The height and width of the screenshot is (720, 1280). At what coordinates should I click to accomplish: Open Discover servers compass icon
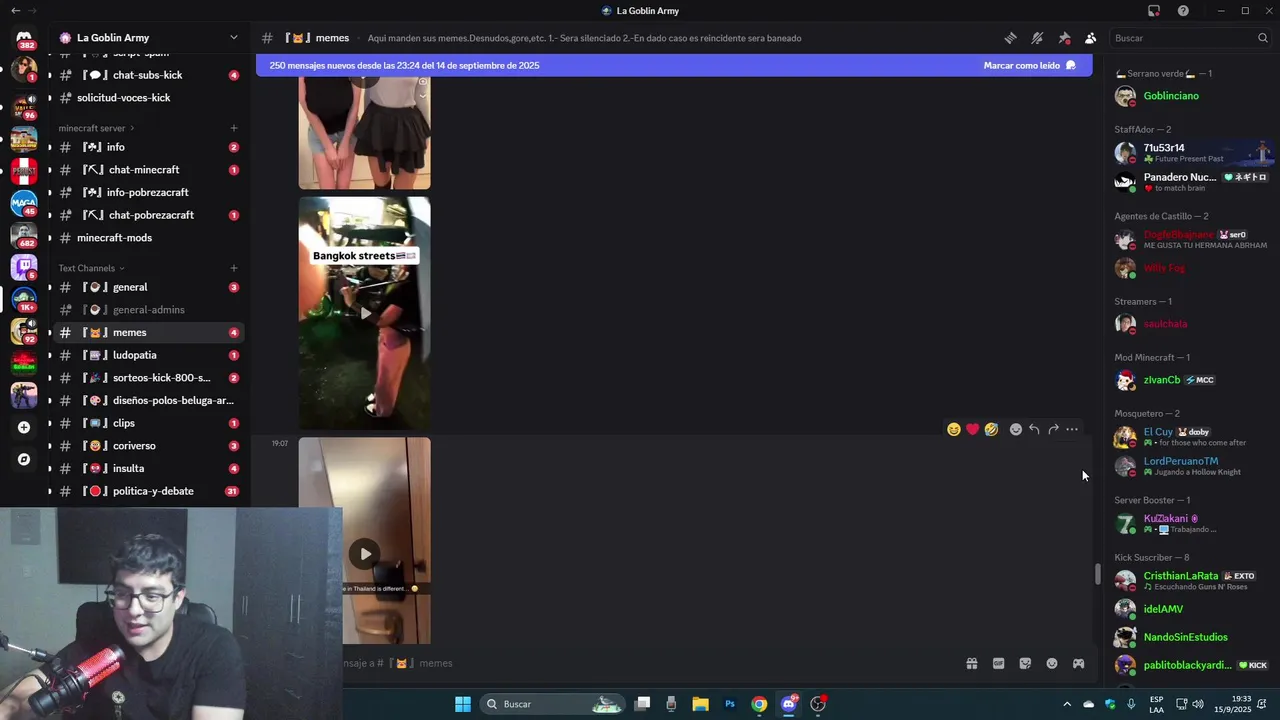(24, 460)
